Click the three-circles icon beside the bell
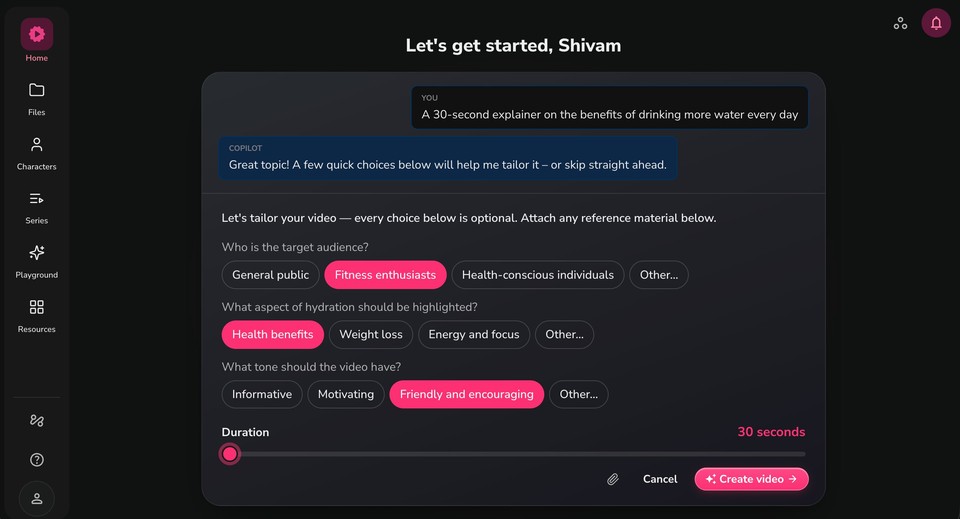 pos(900,23)
